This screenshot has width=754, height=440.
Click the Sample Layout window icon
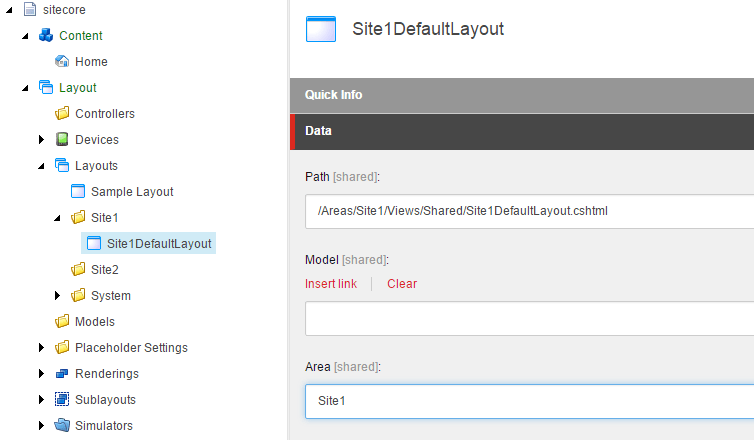coord(78,192)
